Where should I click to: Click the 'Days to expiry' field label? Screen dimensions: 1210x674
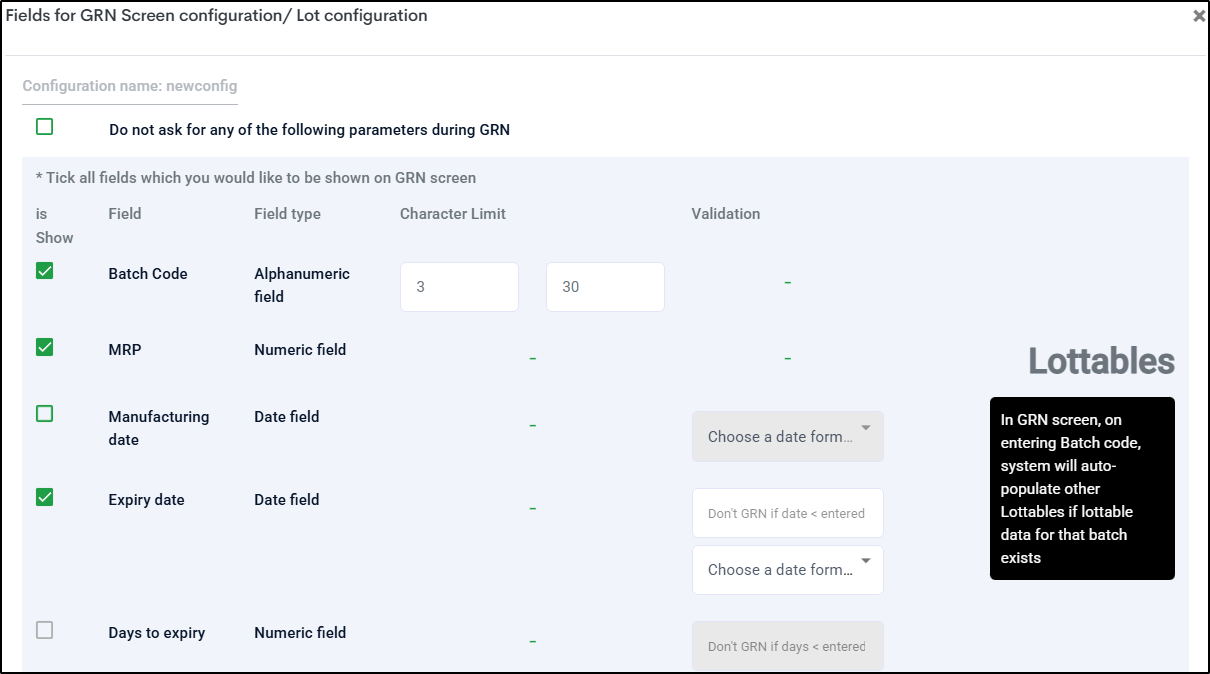click(157, 633)
